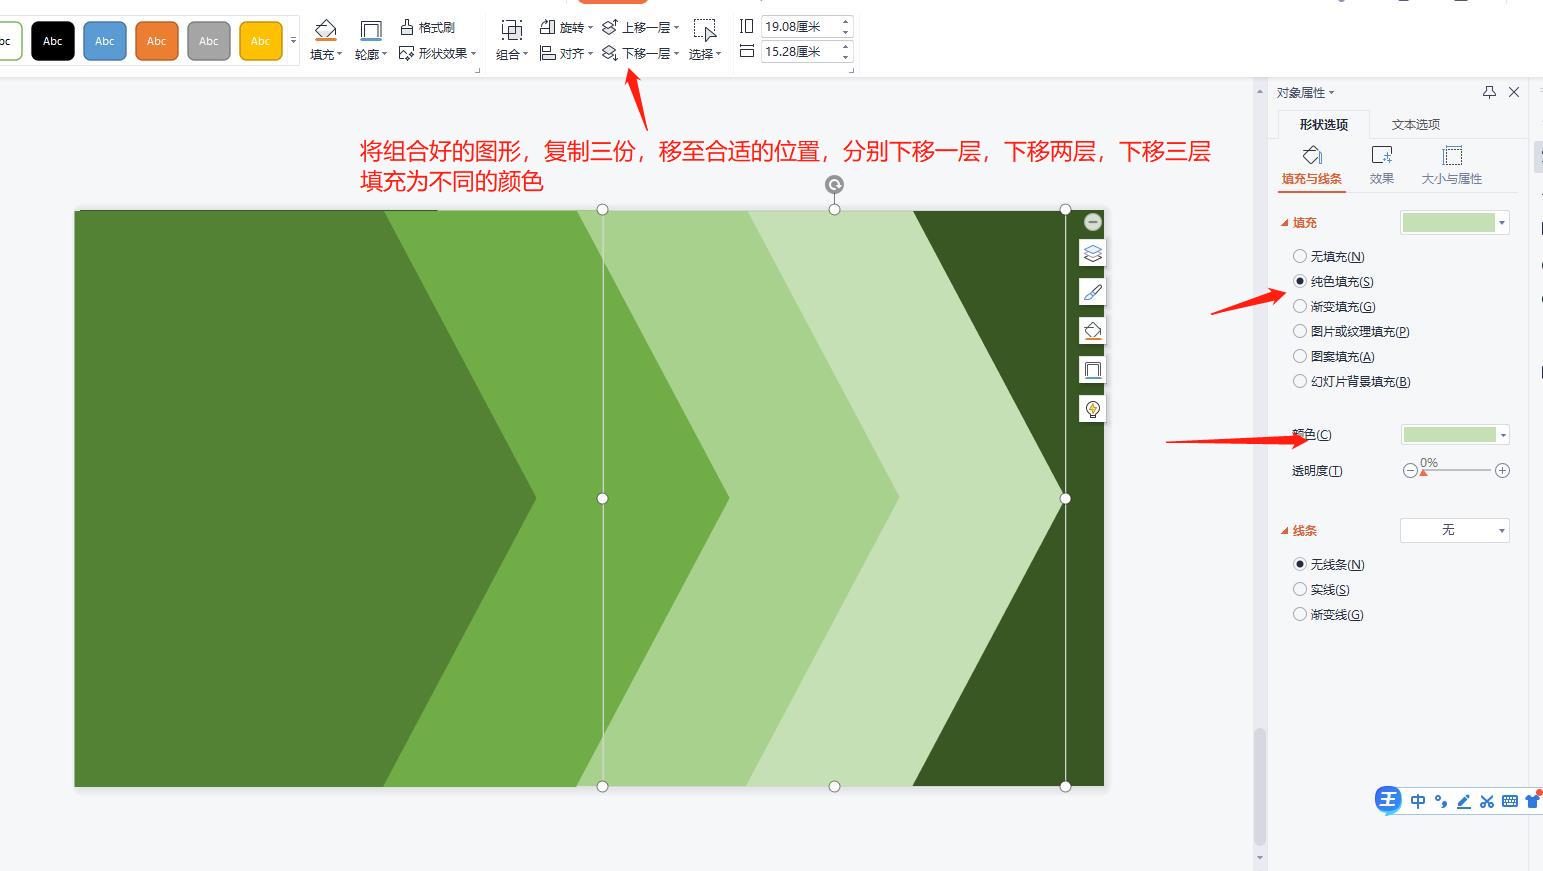This screenshot has width=1543, height=871.
Task: Open the 对齐 align menu
Action: (566, 53)
